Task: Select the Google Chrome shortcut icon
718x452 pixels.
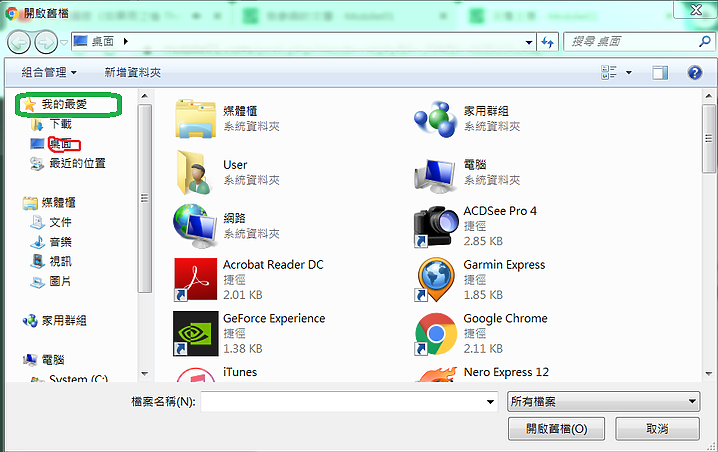Action: [x=436, y=334]
